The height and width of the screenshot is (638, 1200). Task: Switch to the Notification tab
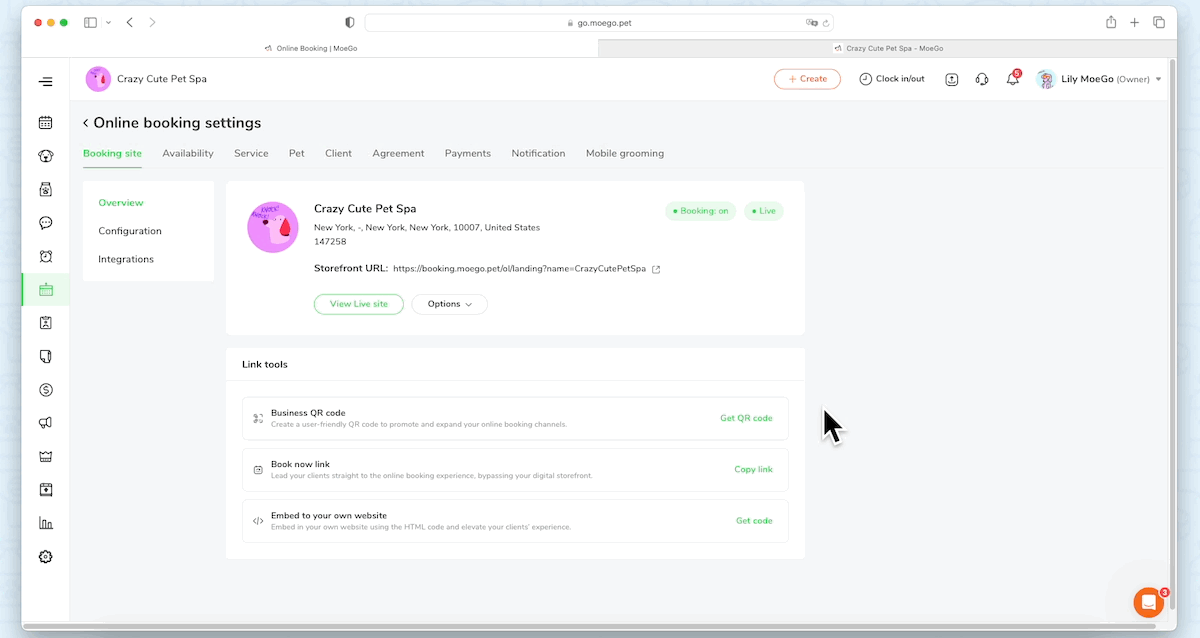(x=538, y=153)
